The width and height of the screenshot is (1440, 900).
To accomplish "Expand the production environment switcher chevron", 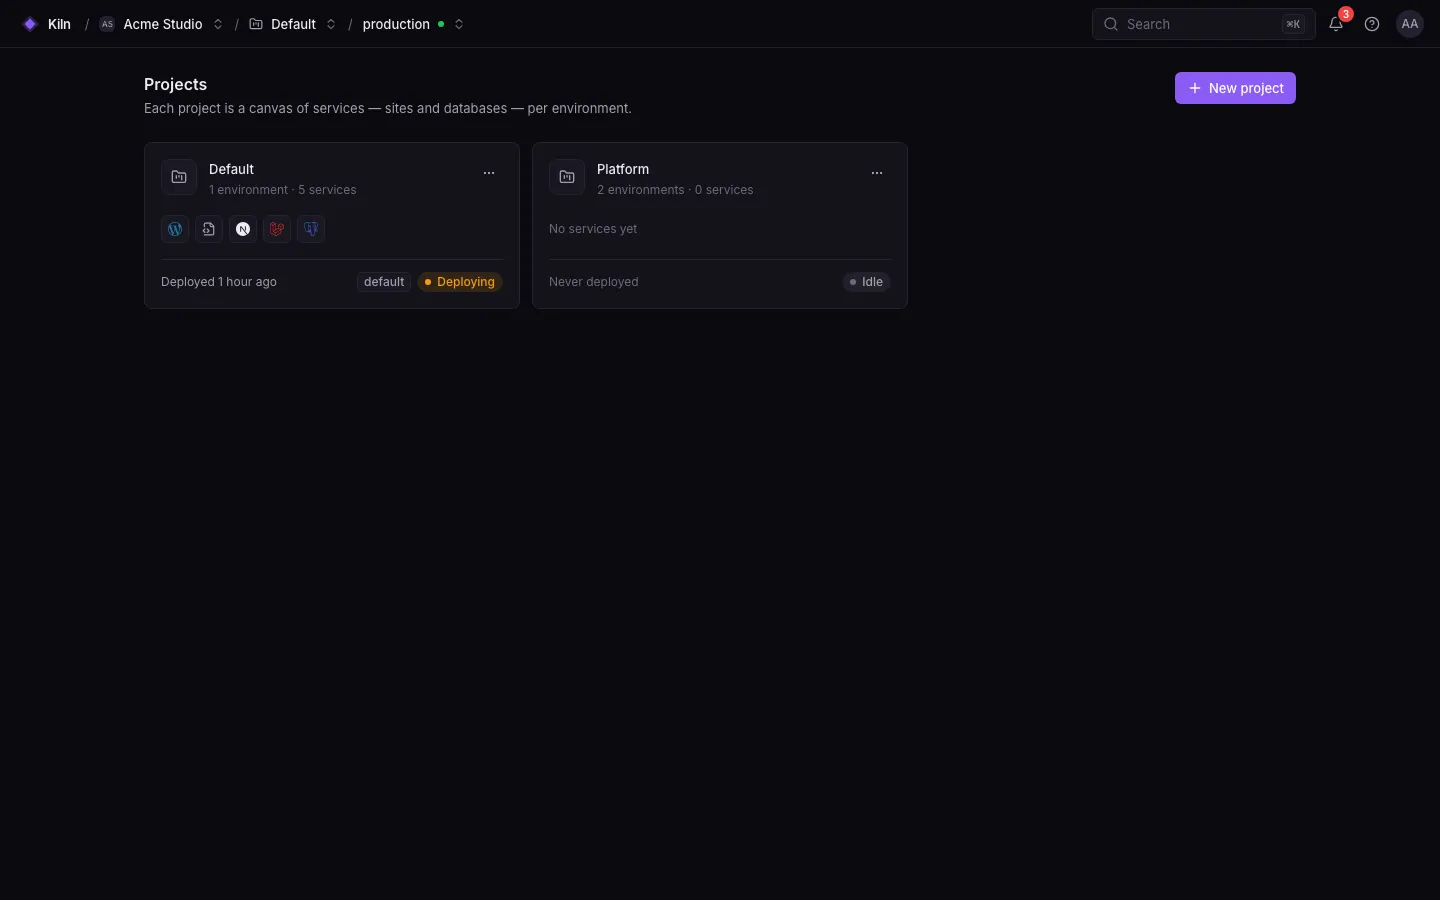I will (459, 24).
